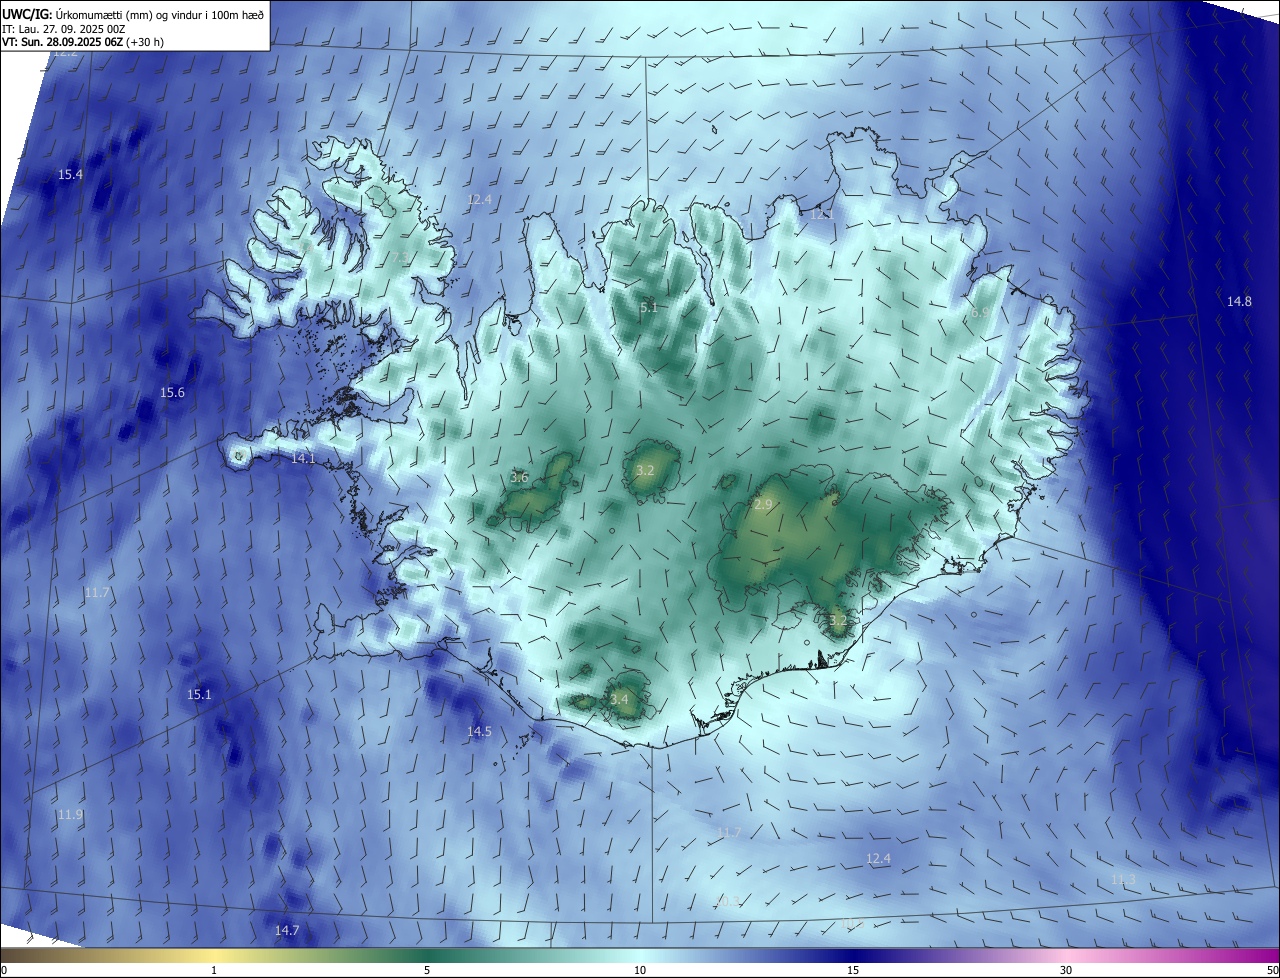Click the 5.1 value label
The width and height of the screenshot is (1280, 978).
[649, 307]
